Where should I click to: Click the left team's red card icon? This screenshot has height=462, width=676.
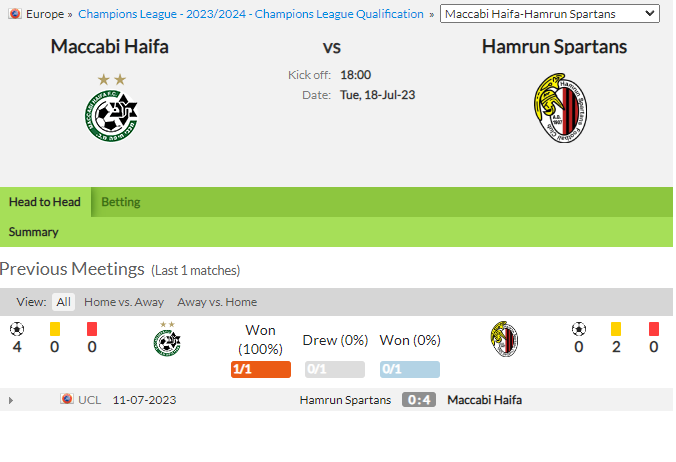92,329
